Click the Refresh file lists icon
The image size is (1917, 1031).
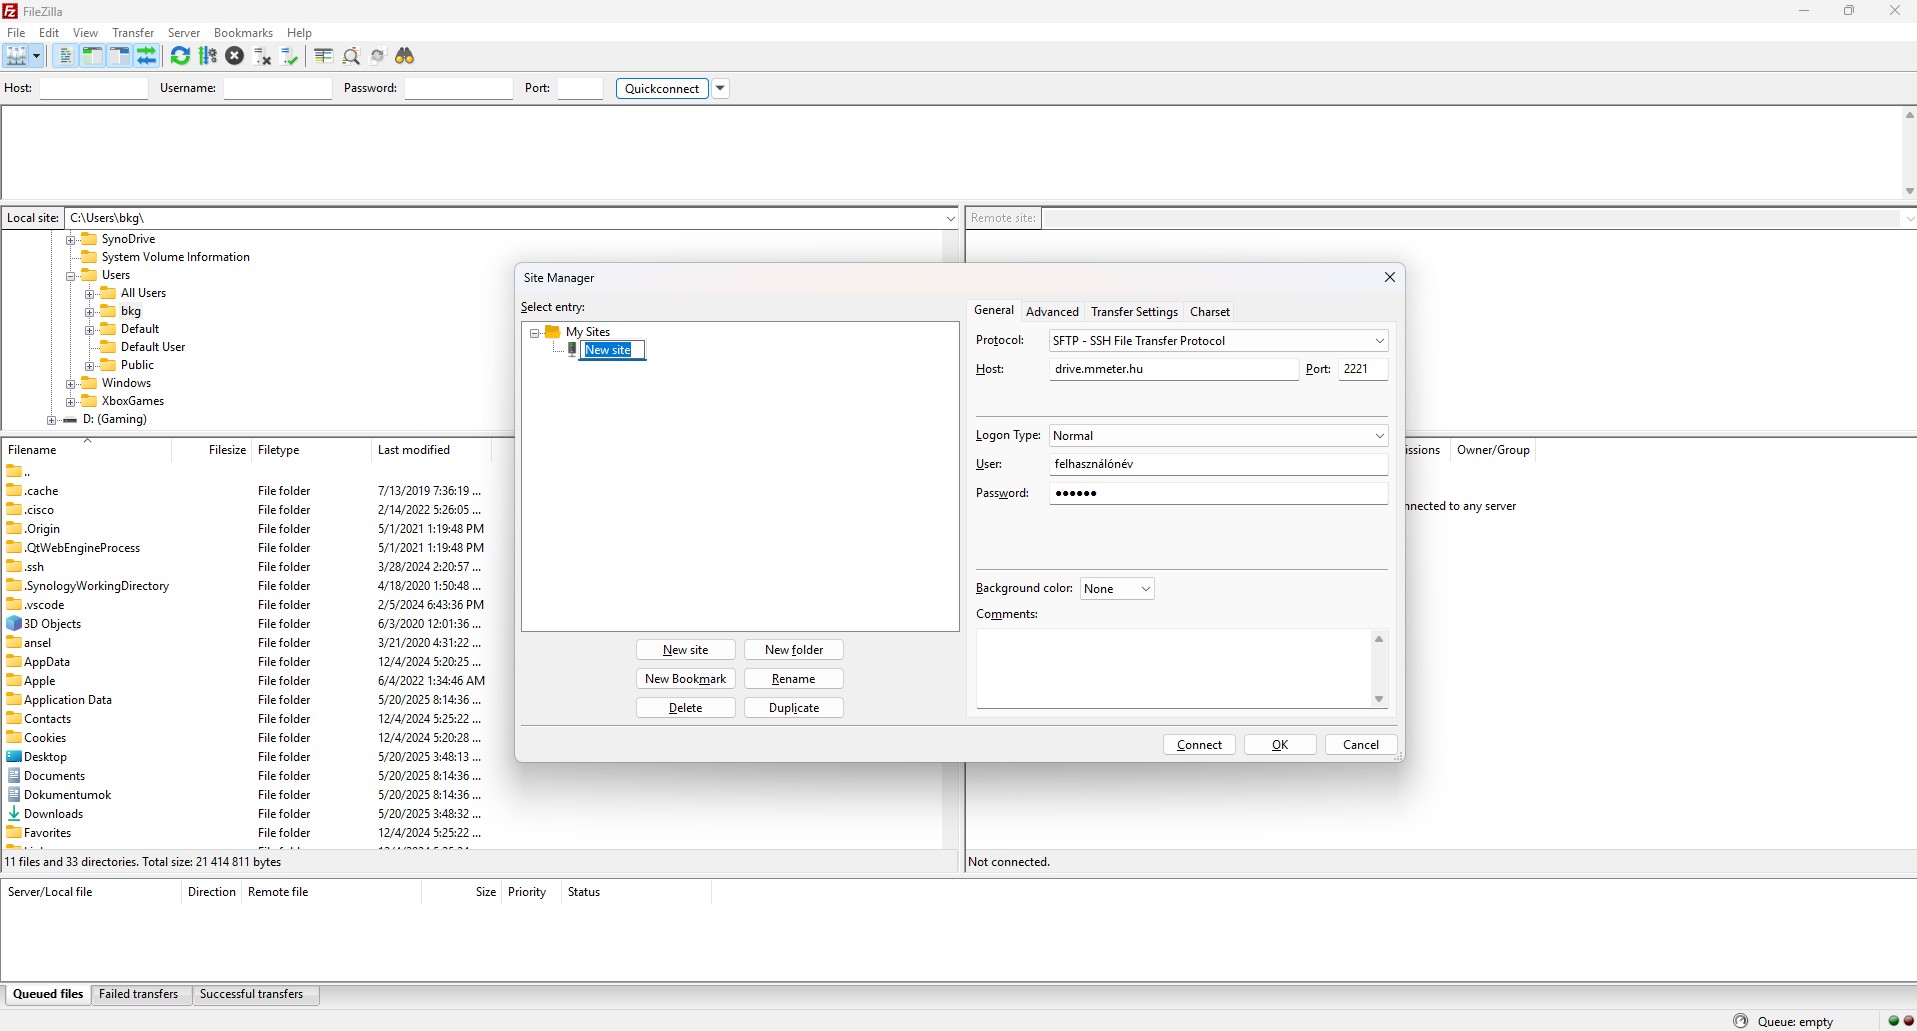(x=180, y=56)
